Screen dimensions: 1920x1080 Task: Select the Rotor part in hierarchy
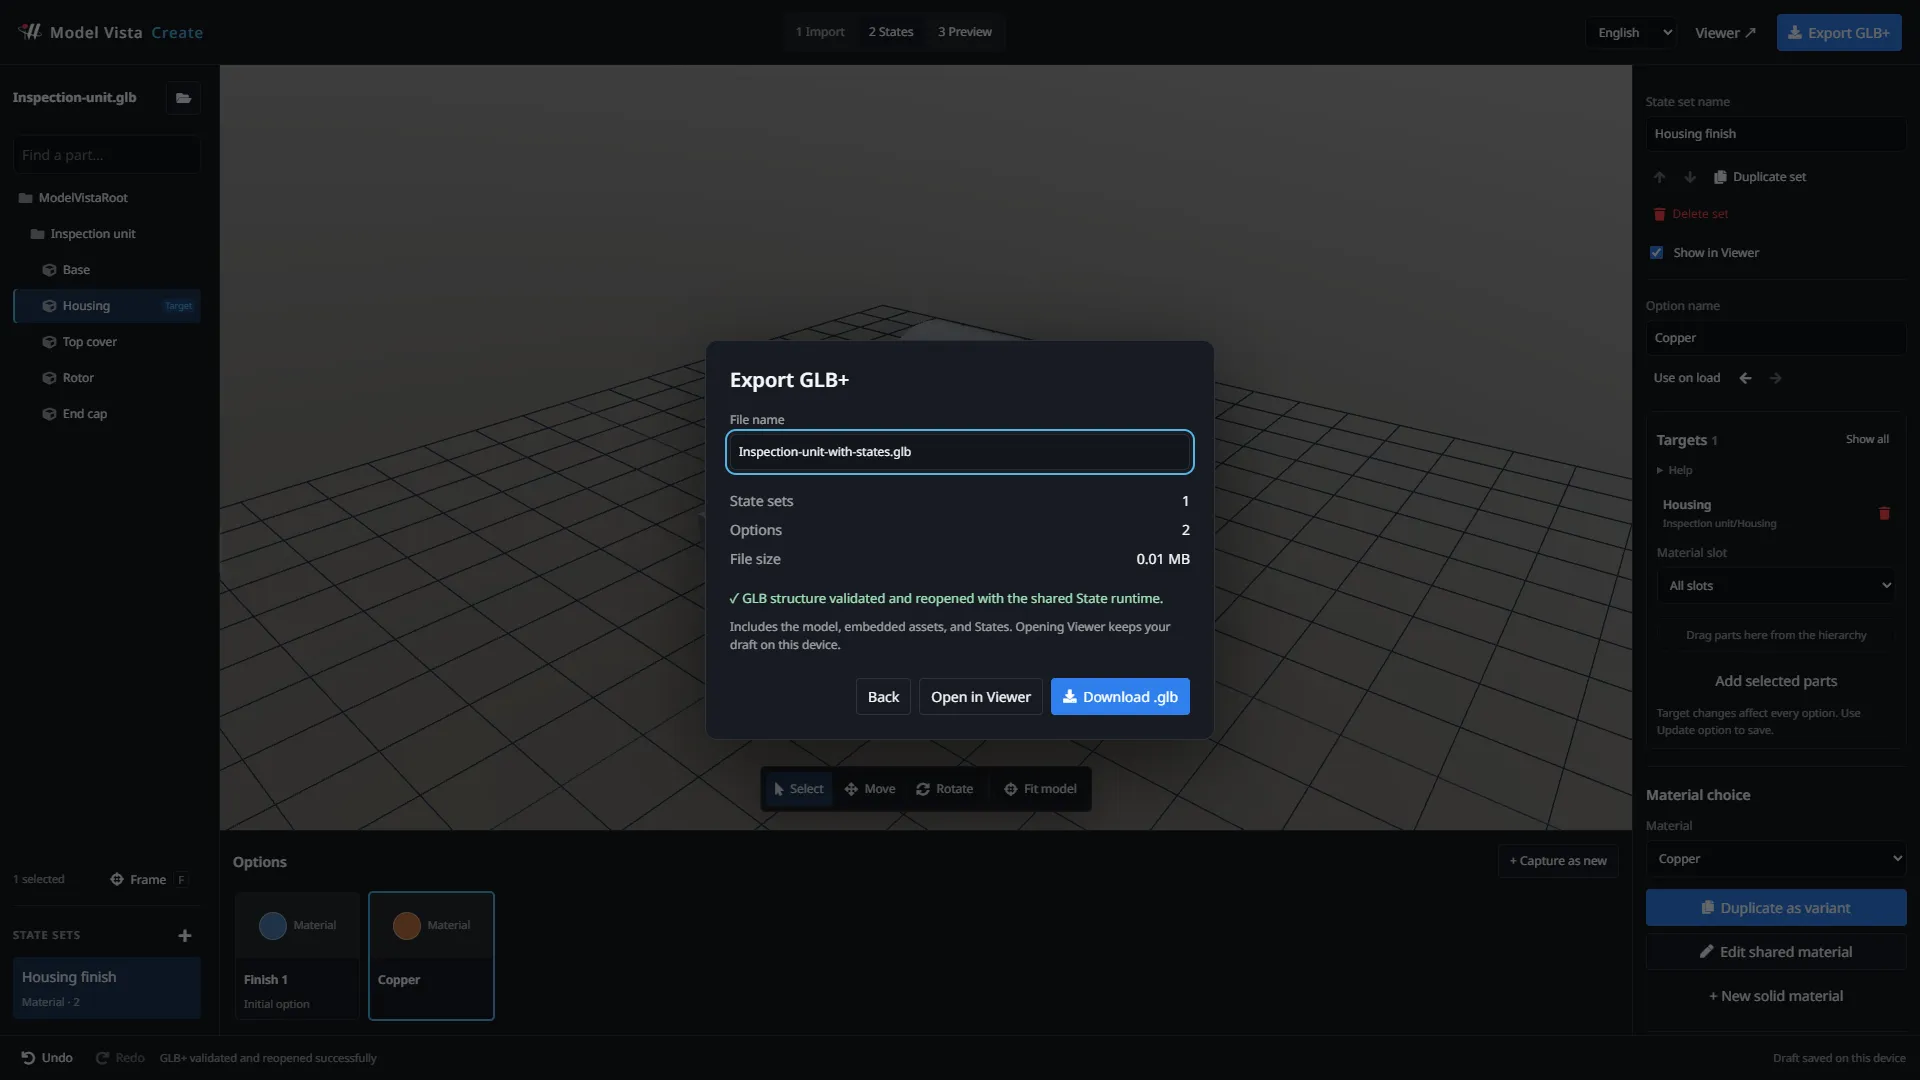coord(107,378)
